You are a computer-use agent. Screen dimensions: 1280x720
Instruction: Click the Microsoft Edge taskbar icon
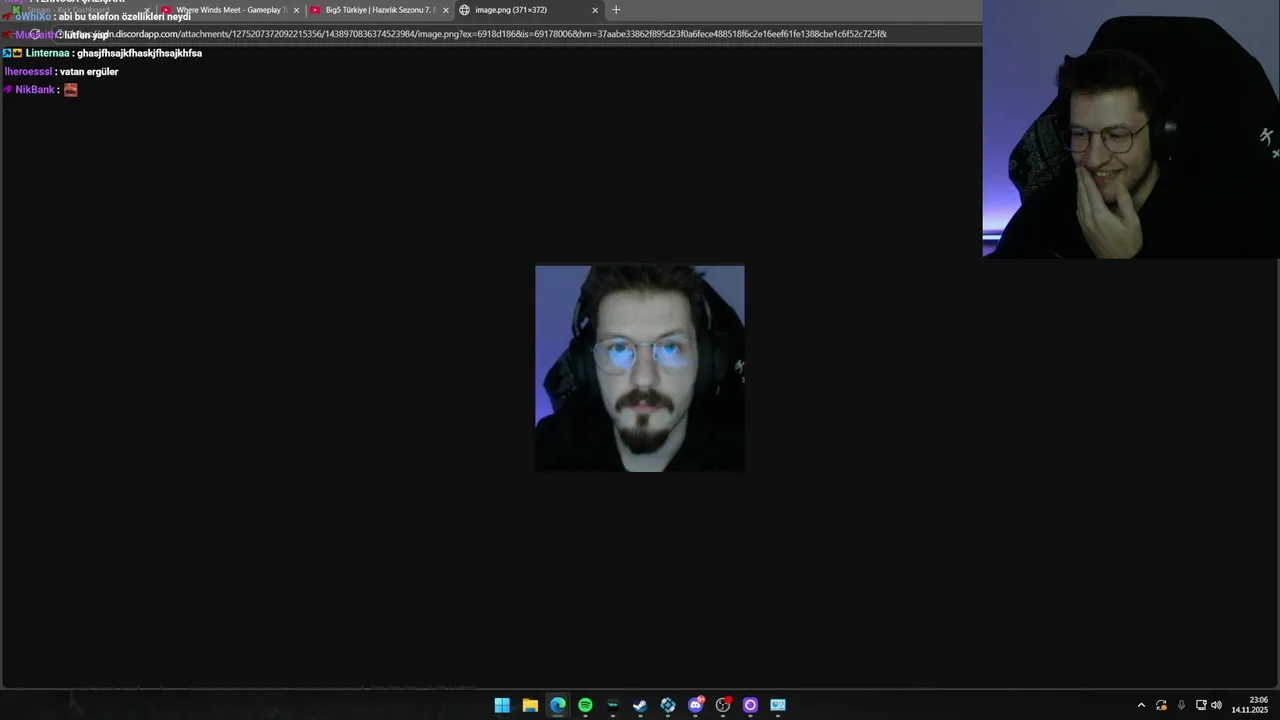558,705
